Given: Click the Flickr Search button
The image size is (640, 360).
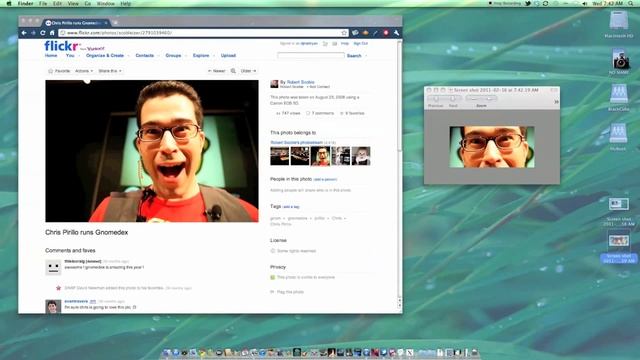Looking at the screenshot, I should point(354,56).
